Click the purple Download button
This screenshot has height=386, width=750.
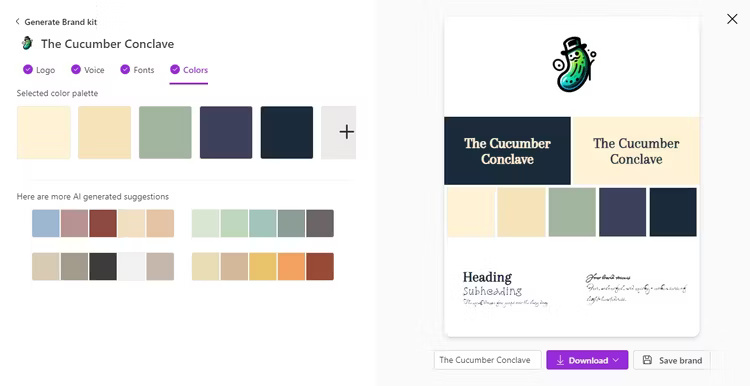(587, 360)
